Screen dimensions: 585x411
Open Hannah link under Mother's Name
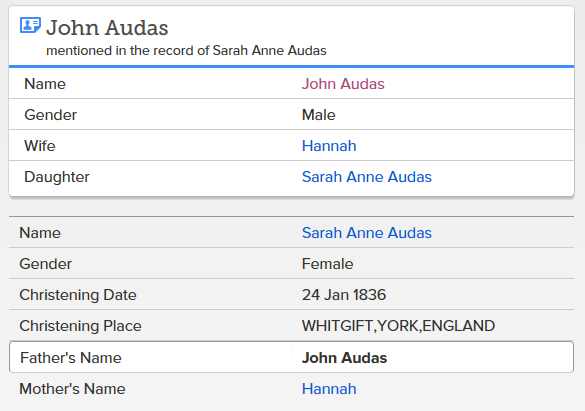pyautogui.click(x=329, y=389)
